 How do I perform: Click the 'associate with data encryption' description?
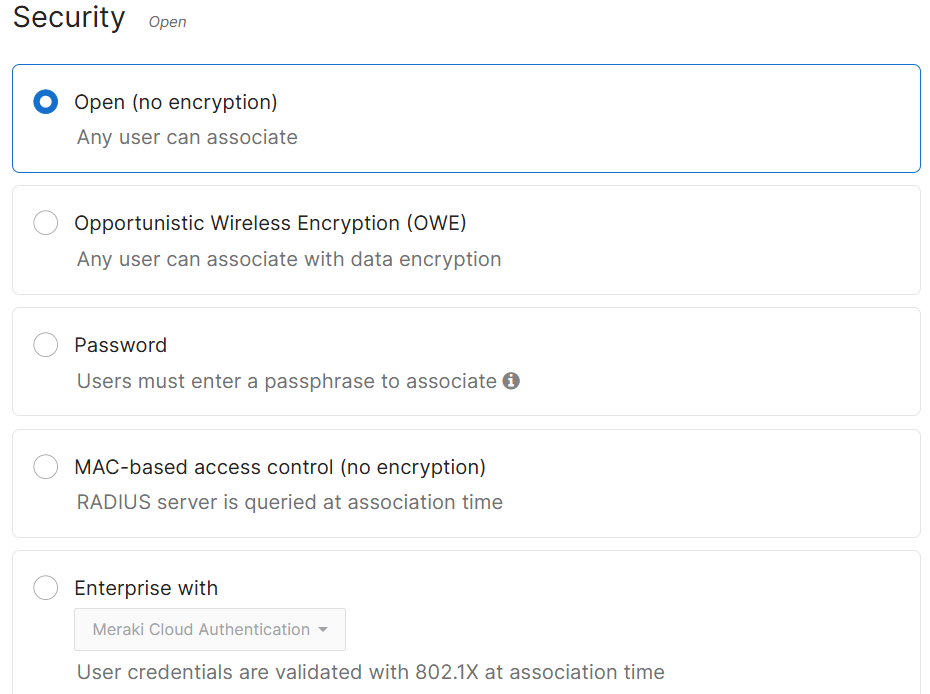tap(289, 259)
